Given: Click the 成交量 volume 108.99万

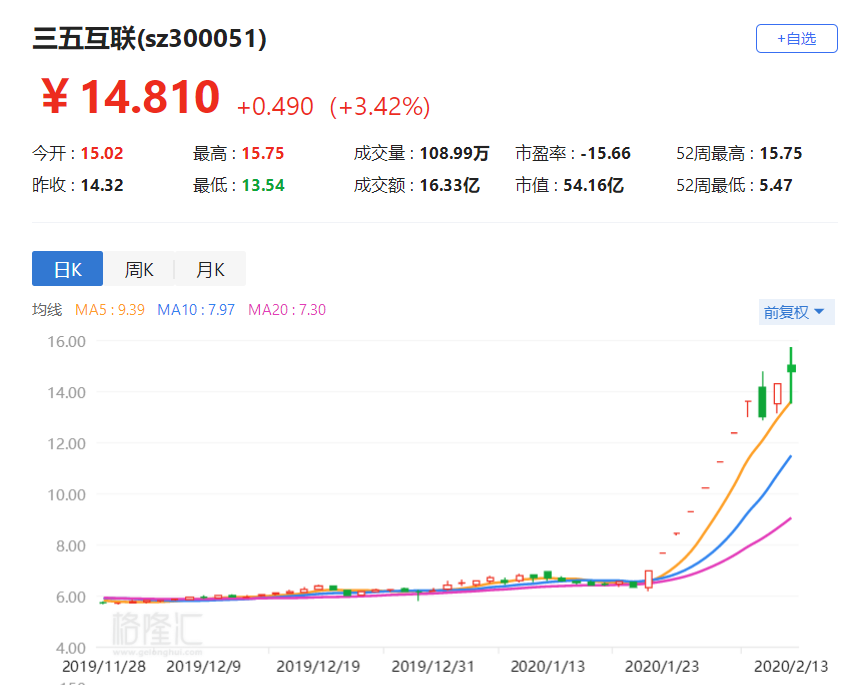Looking at the screenshot, I should (x=454, y=153).
